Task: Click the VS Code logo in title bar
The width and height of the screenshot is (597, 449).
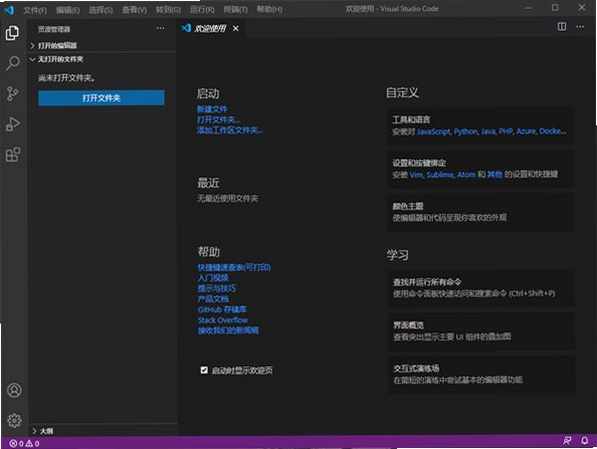Action: click(9, 10)
